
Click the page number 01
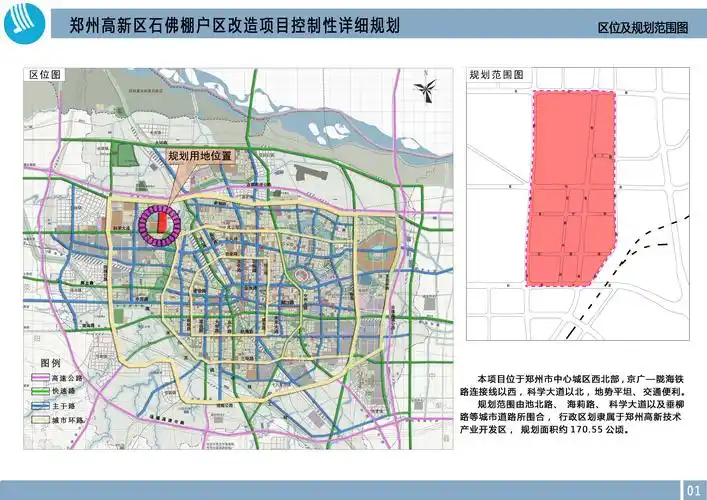(x=693, y=491)
